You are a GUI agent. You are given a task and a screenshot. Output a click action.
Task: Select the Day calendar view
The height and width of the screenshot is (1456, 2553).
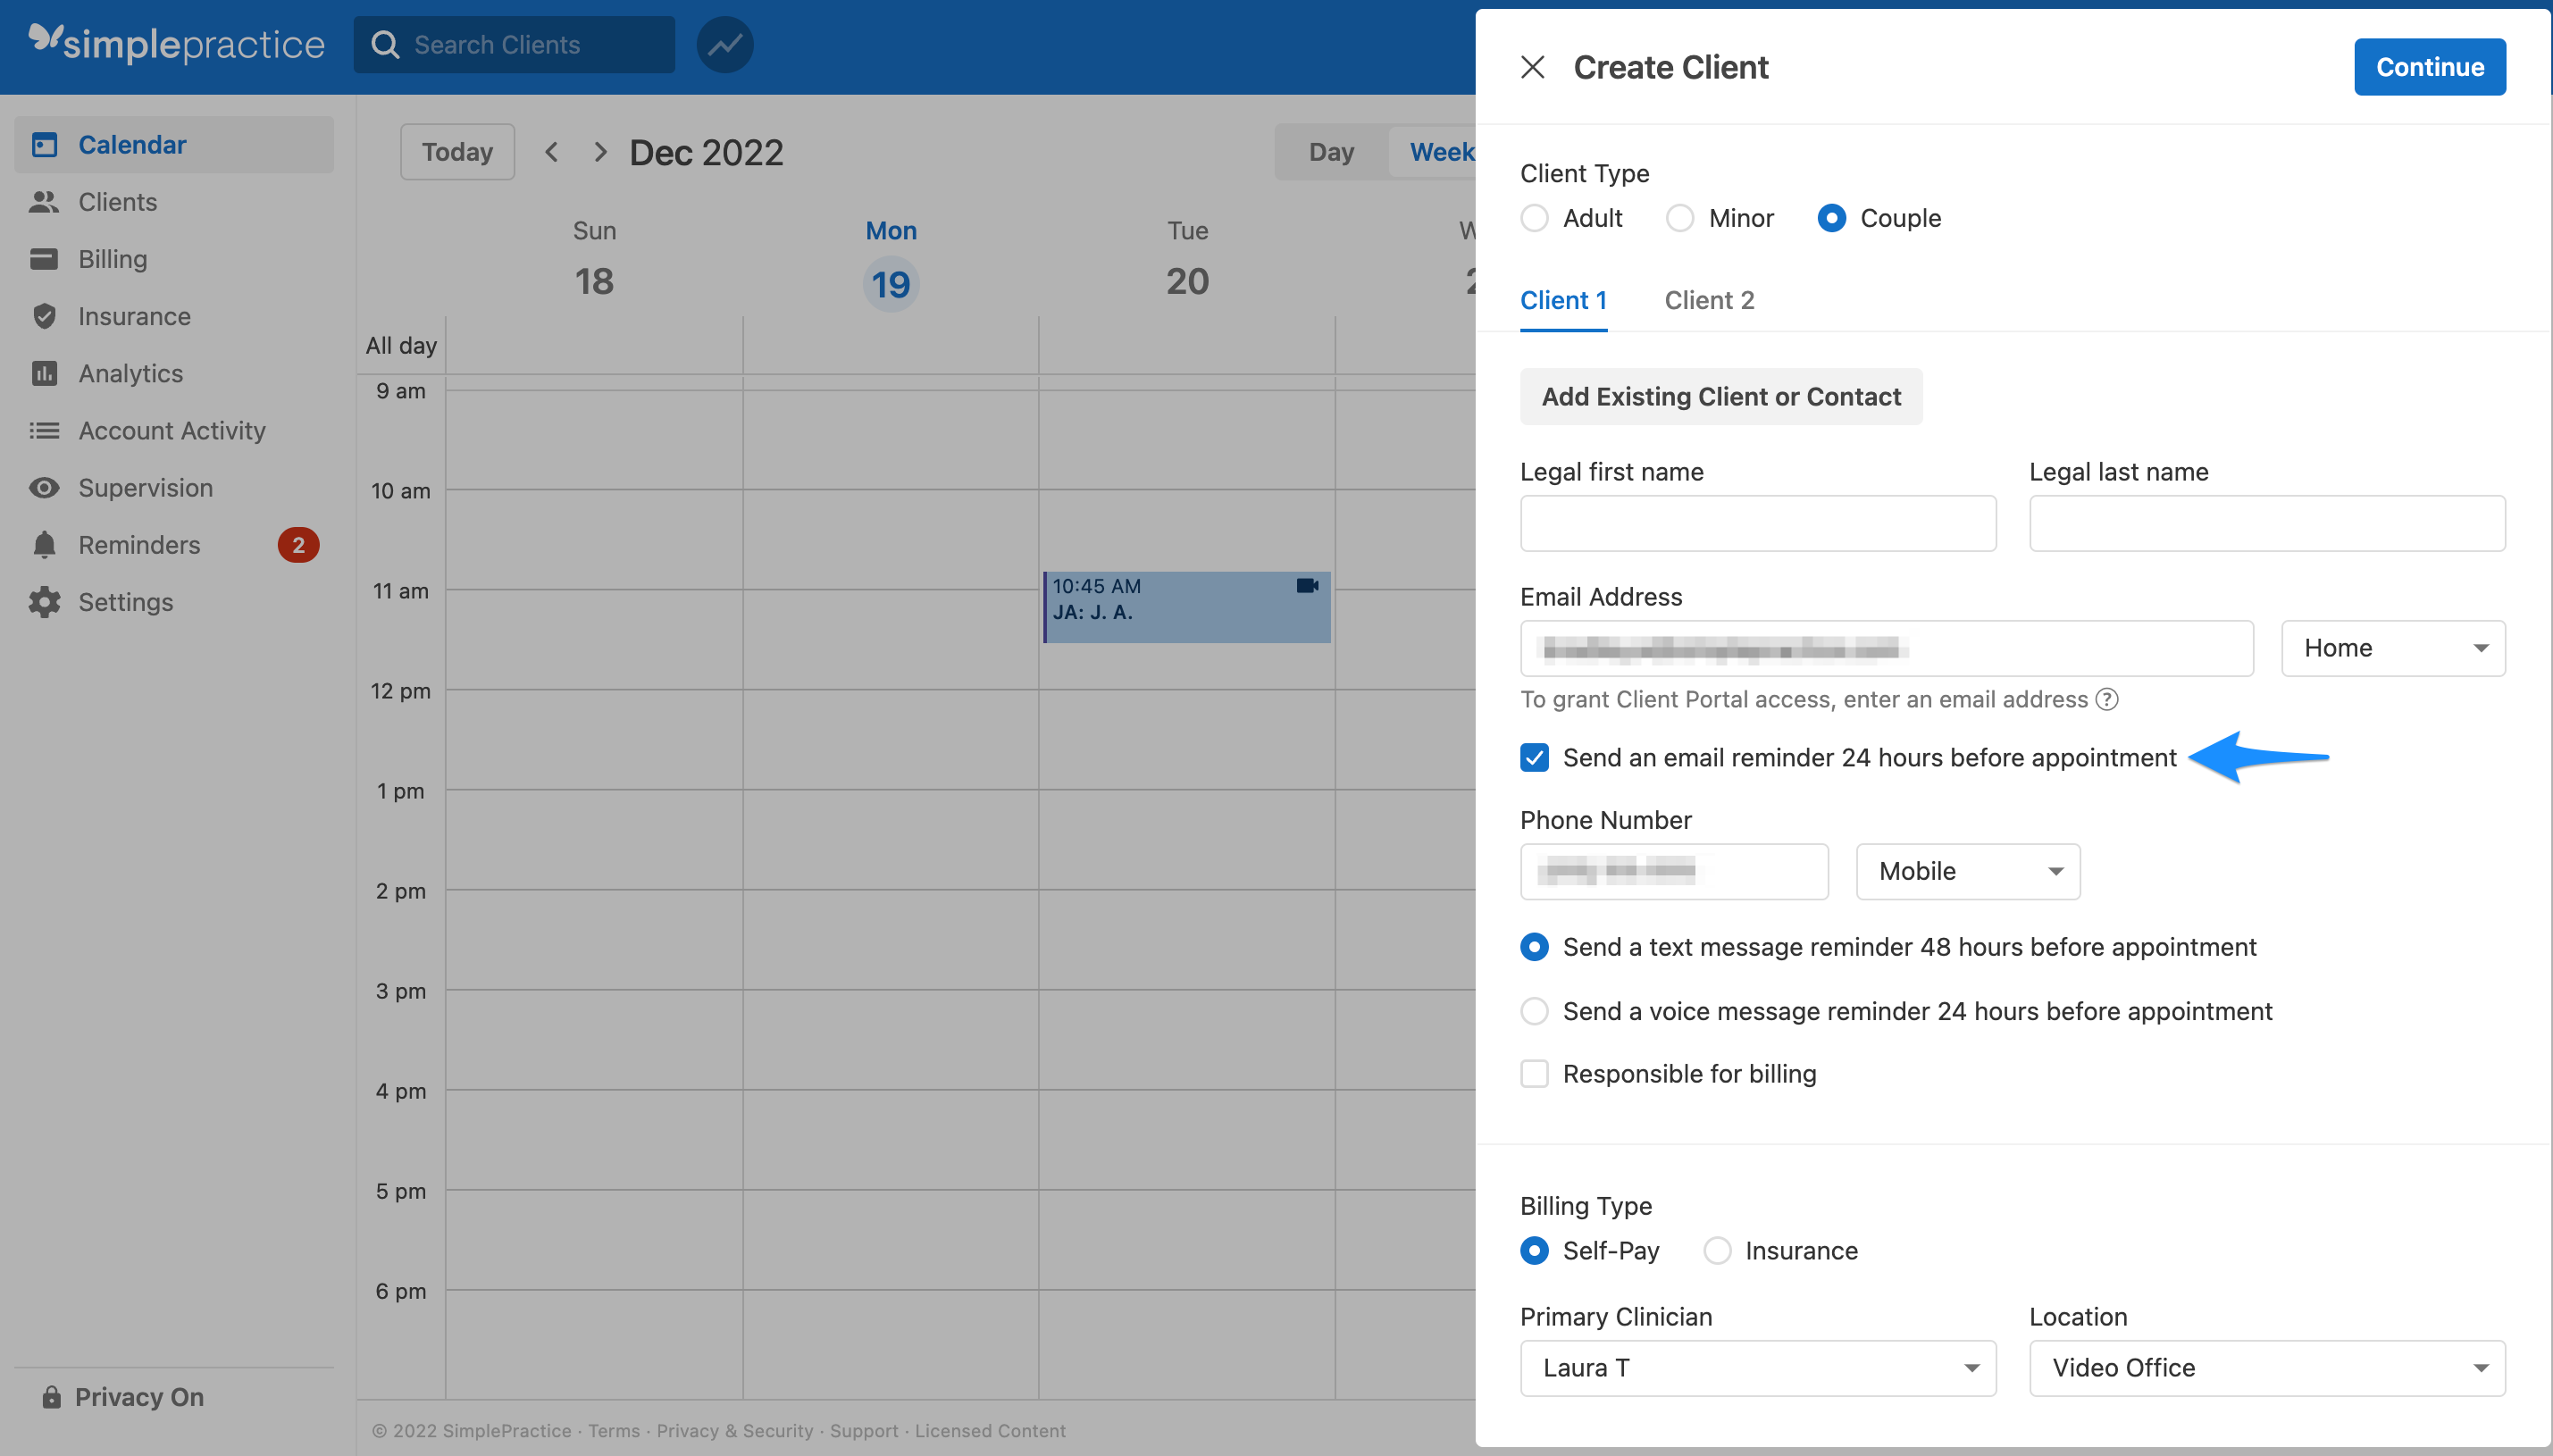coord(1330,151)
